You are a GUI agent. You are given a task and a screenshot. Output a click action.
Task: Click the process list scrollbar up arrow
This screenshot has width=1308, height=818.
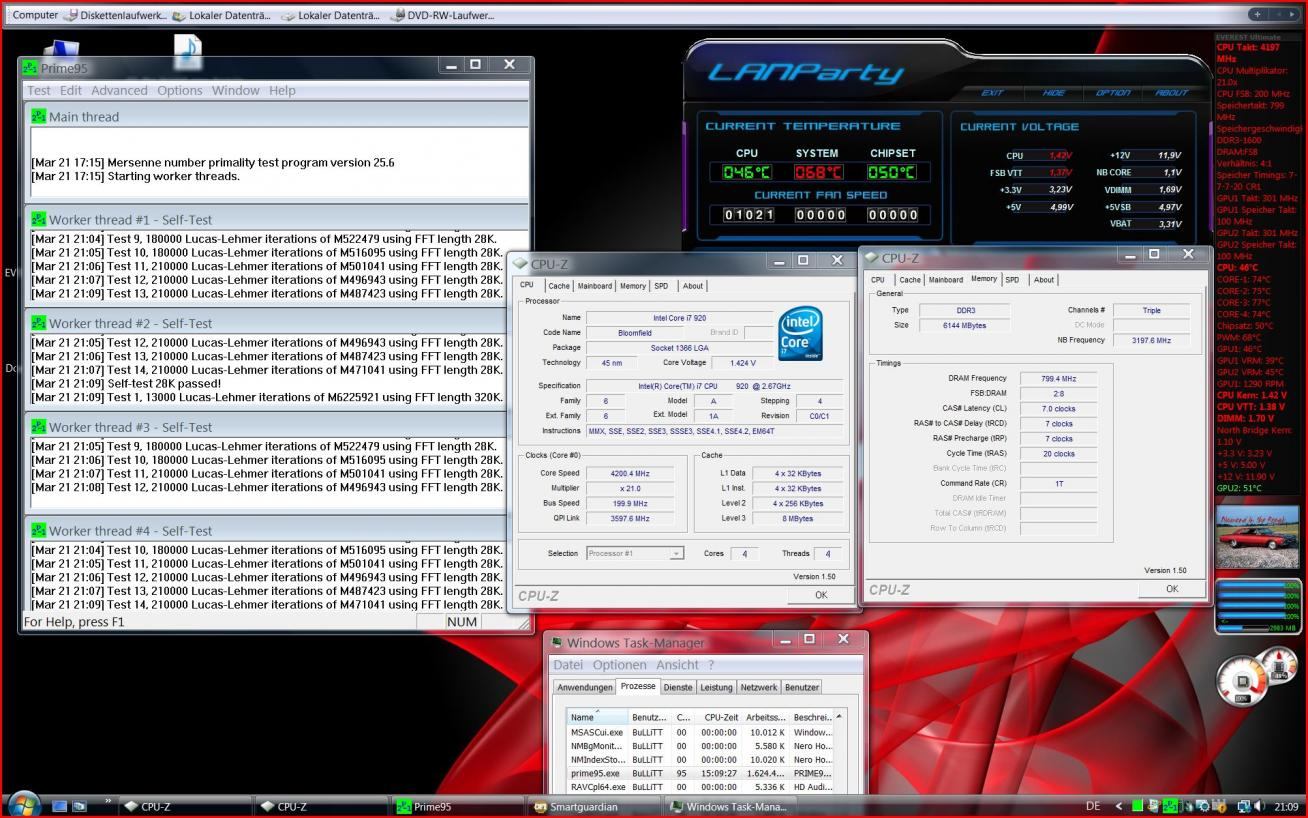[x=839, y=716]
